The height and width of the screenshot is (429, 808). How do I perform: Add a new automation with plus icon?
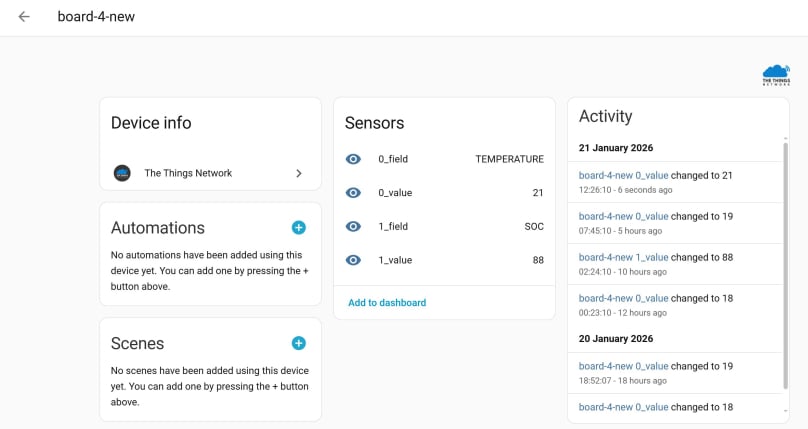point(298,228)
